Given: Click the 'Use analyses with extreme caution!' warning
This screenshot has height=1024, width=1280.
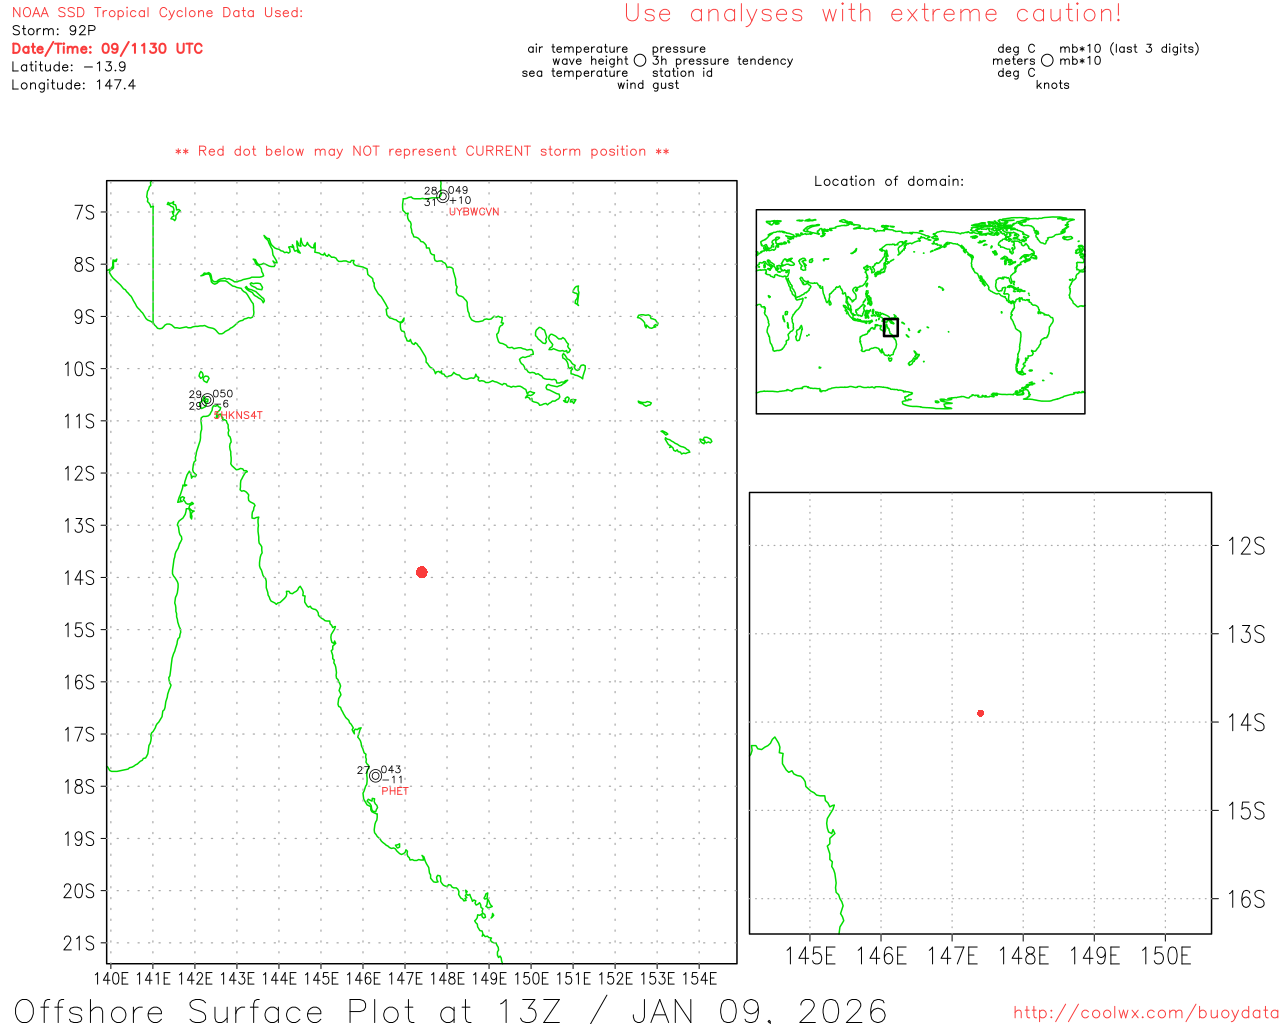Looking at the screenshot, I should tap(872, 14).
